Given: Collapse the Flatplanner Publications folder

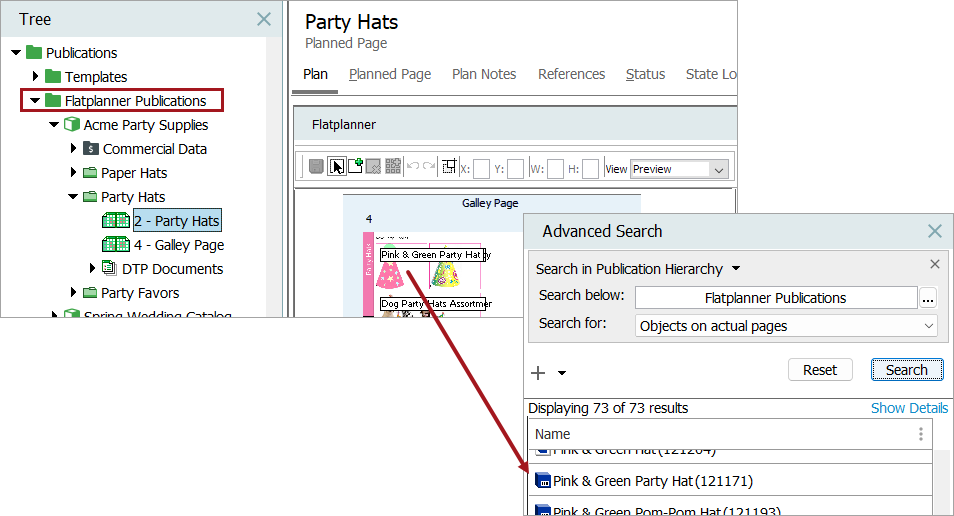Looking at the screenshot, I should pyautogui.click(x=34, y=101).
